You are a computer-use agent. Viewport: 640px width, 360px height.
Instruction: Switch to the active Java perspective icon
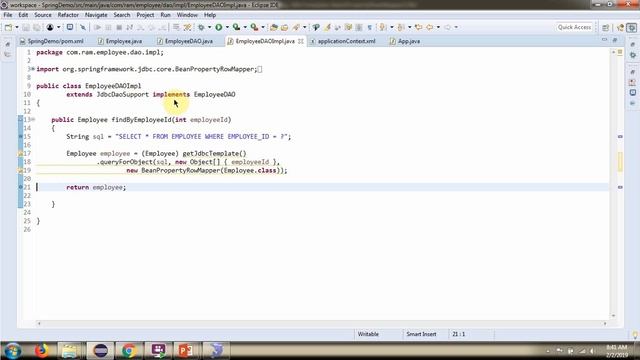coord(632,27)
